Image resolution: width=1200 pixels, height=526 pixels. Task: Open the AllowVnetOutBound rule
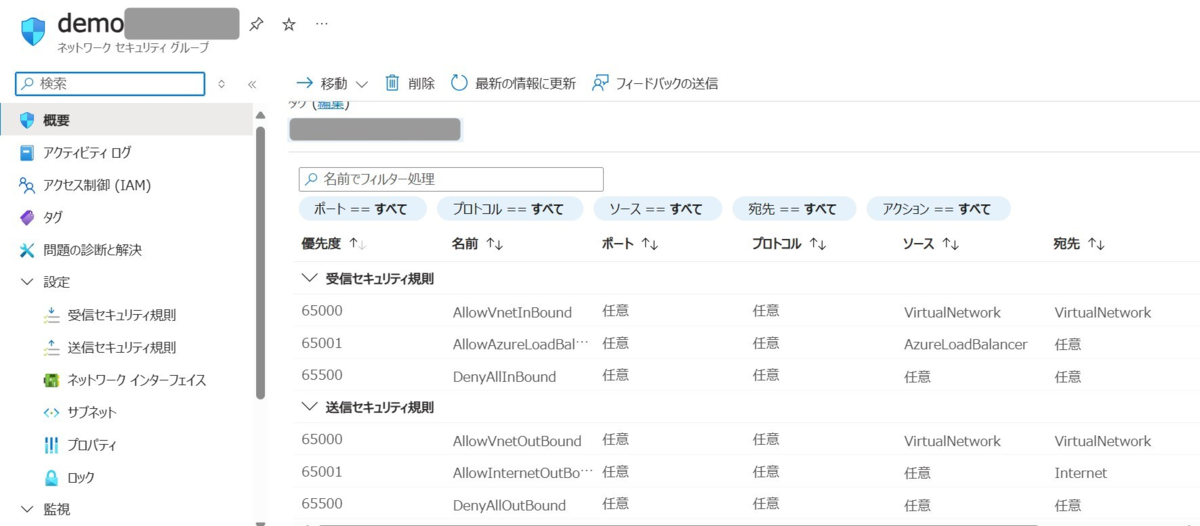coord(517,441)
